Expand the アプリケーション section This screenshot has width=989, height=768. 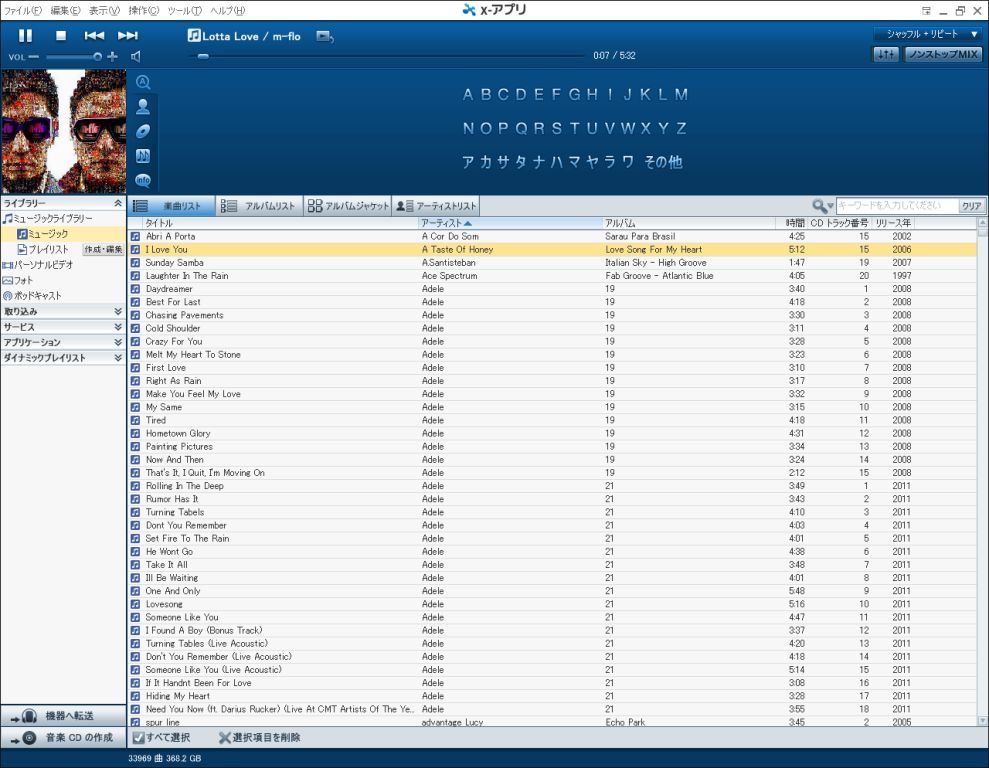118,342
